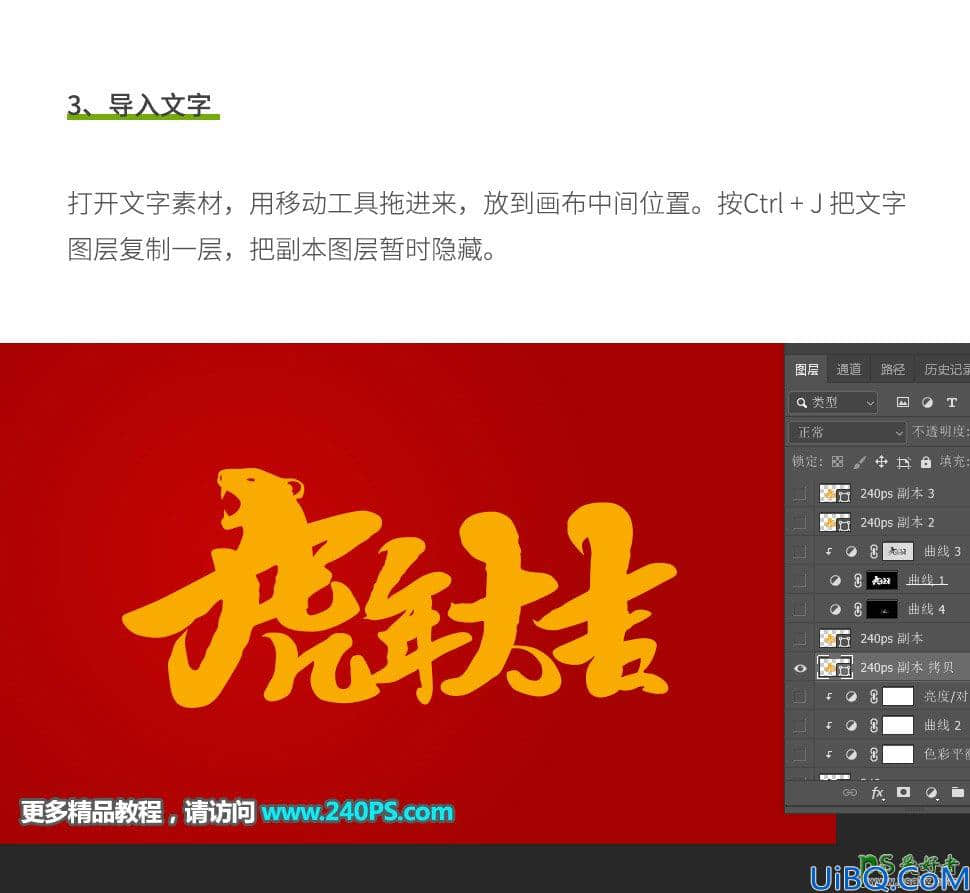Click the 曲线 1 layer name
Screen dimensions: 970x893
(x=926, y=580)
